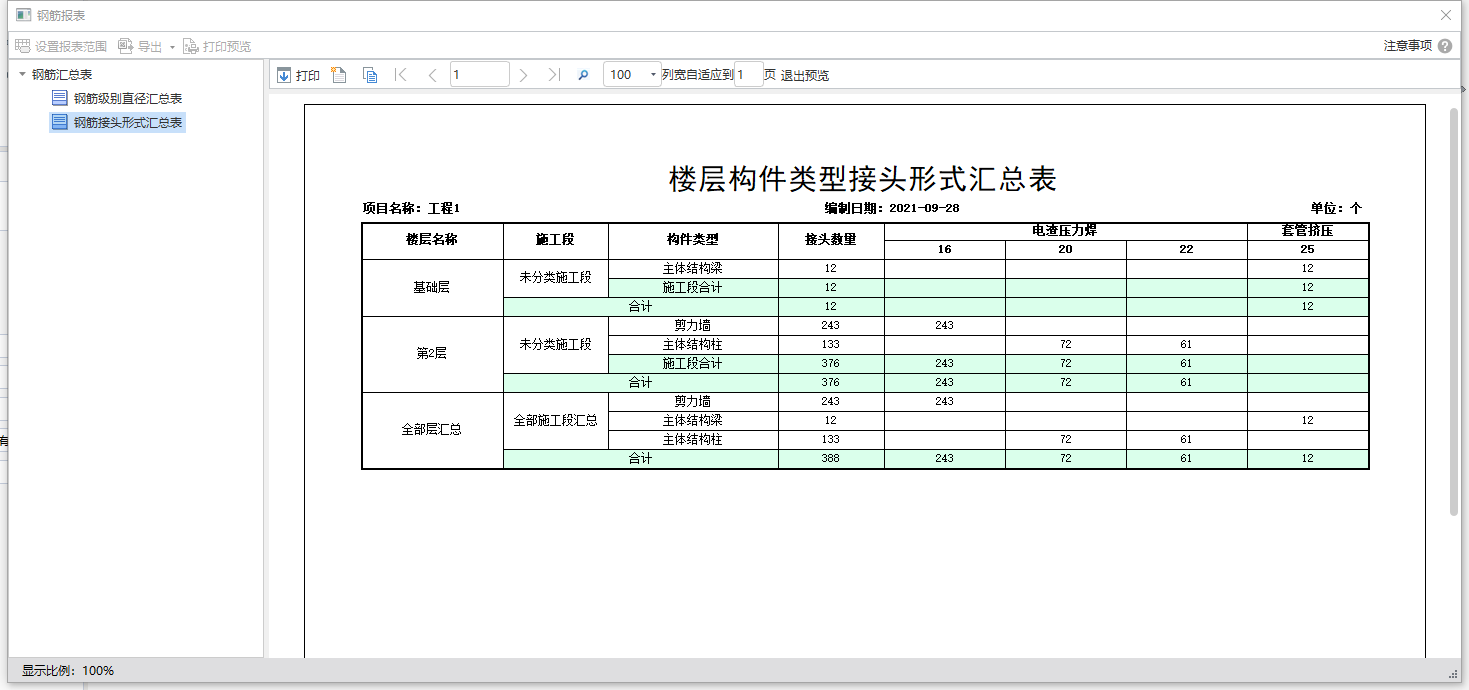Click 显示比例: 100% status text
Viewport: 1469px width, 690px height.
click(68, 671)
